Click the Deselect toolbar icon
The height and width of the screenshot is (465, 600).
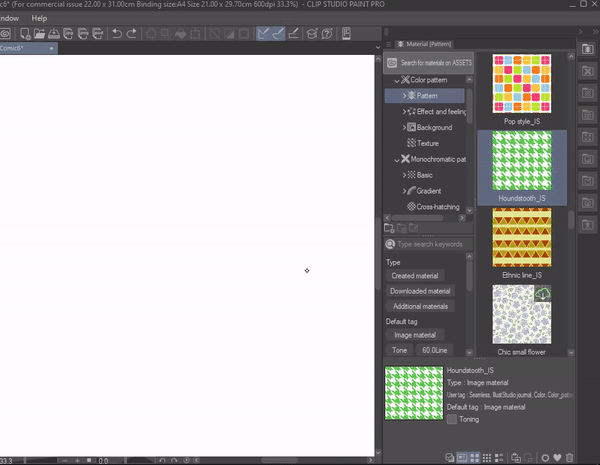(x=215, y=34)
